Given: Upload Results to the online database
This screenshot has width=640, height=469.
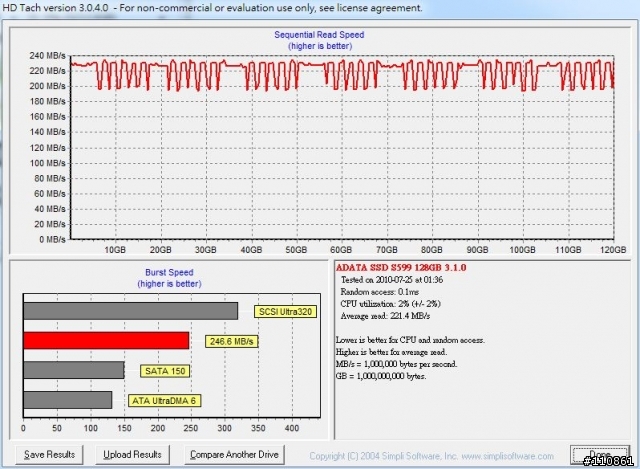Looking at the screenshot, I should [x=132, y=454].
